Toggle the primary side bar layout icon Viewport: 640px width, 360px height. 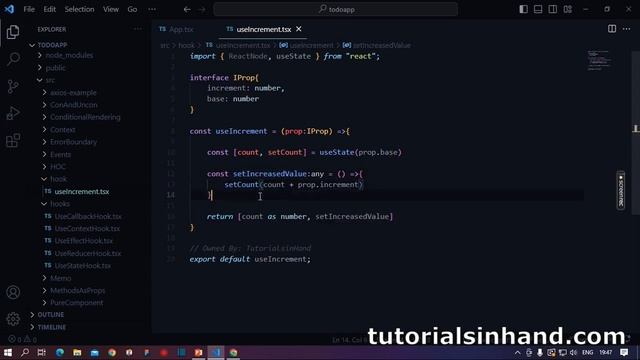523,9
